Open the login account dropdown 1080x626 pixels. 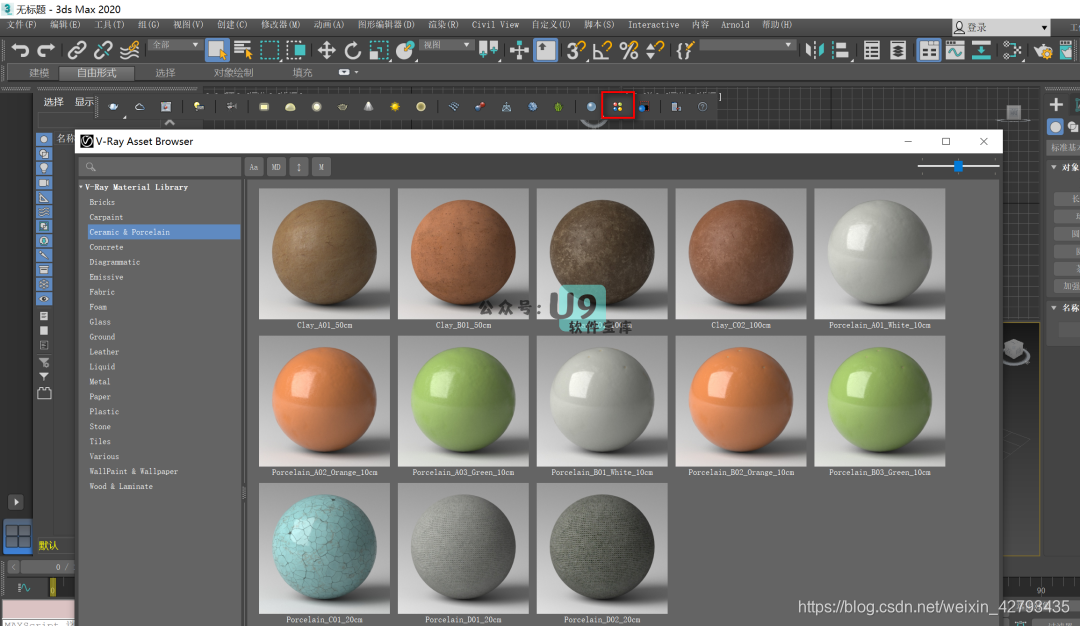click(x=1001, y=28)
